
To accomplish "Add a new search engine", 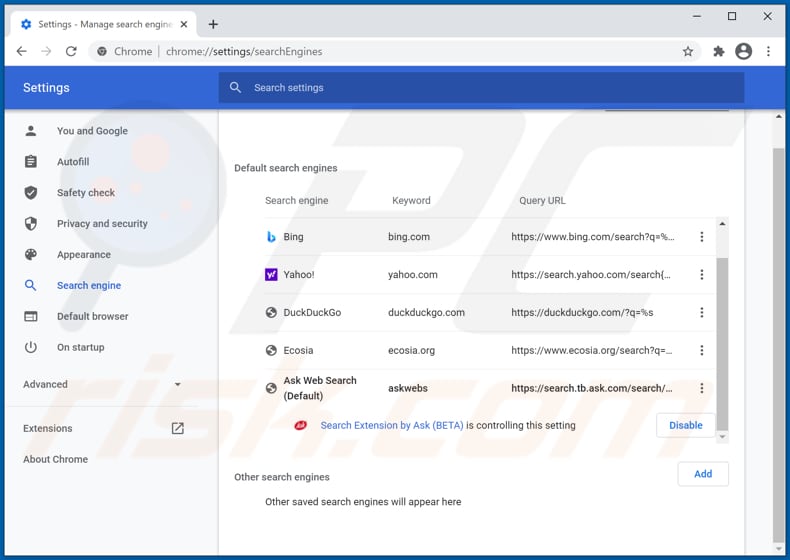I will [703, 474].
